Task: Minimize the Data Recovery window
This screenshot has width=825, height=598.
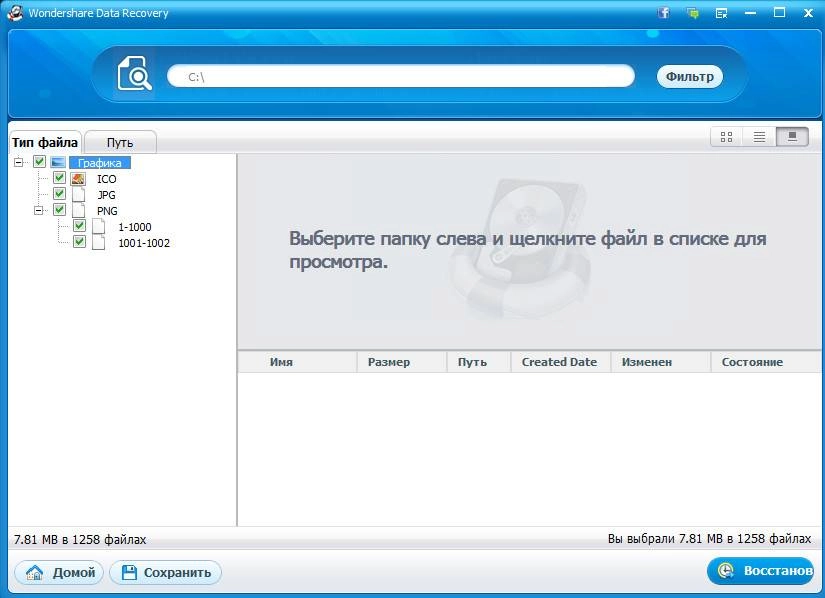Action: click(750, 13)
